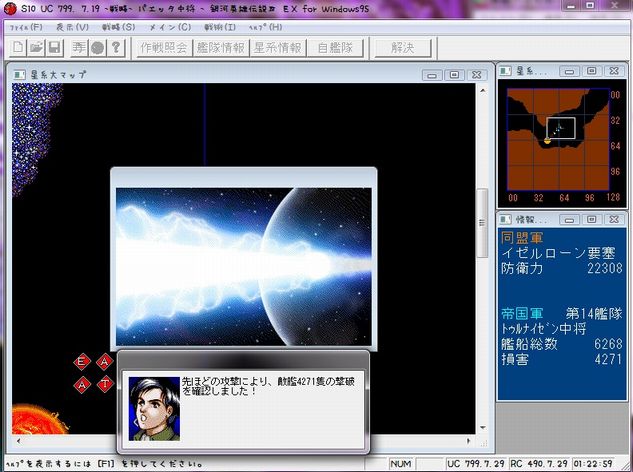The width and height of the screenshot is (633, 472).
Task: Click the 星系情報 toolbar button
Action: (x=278, y=48)
